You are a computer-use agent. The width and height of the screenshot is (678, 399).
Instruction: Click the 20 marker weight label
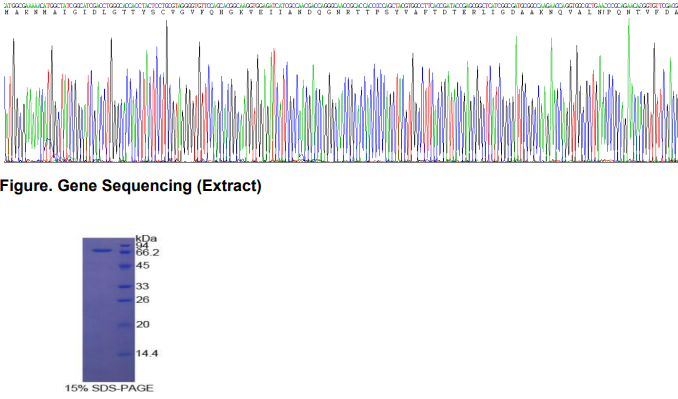tap(143, 324)
